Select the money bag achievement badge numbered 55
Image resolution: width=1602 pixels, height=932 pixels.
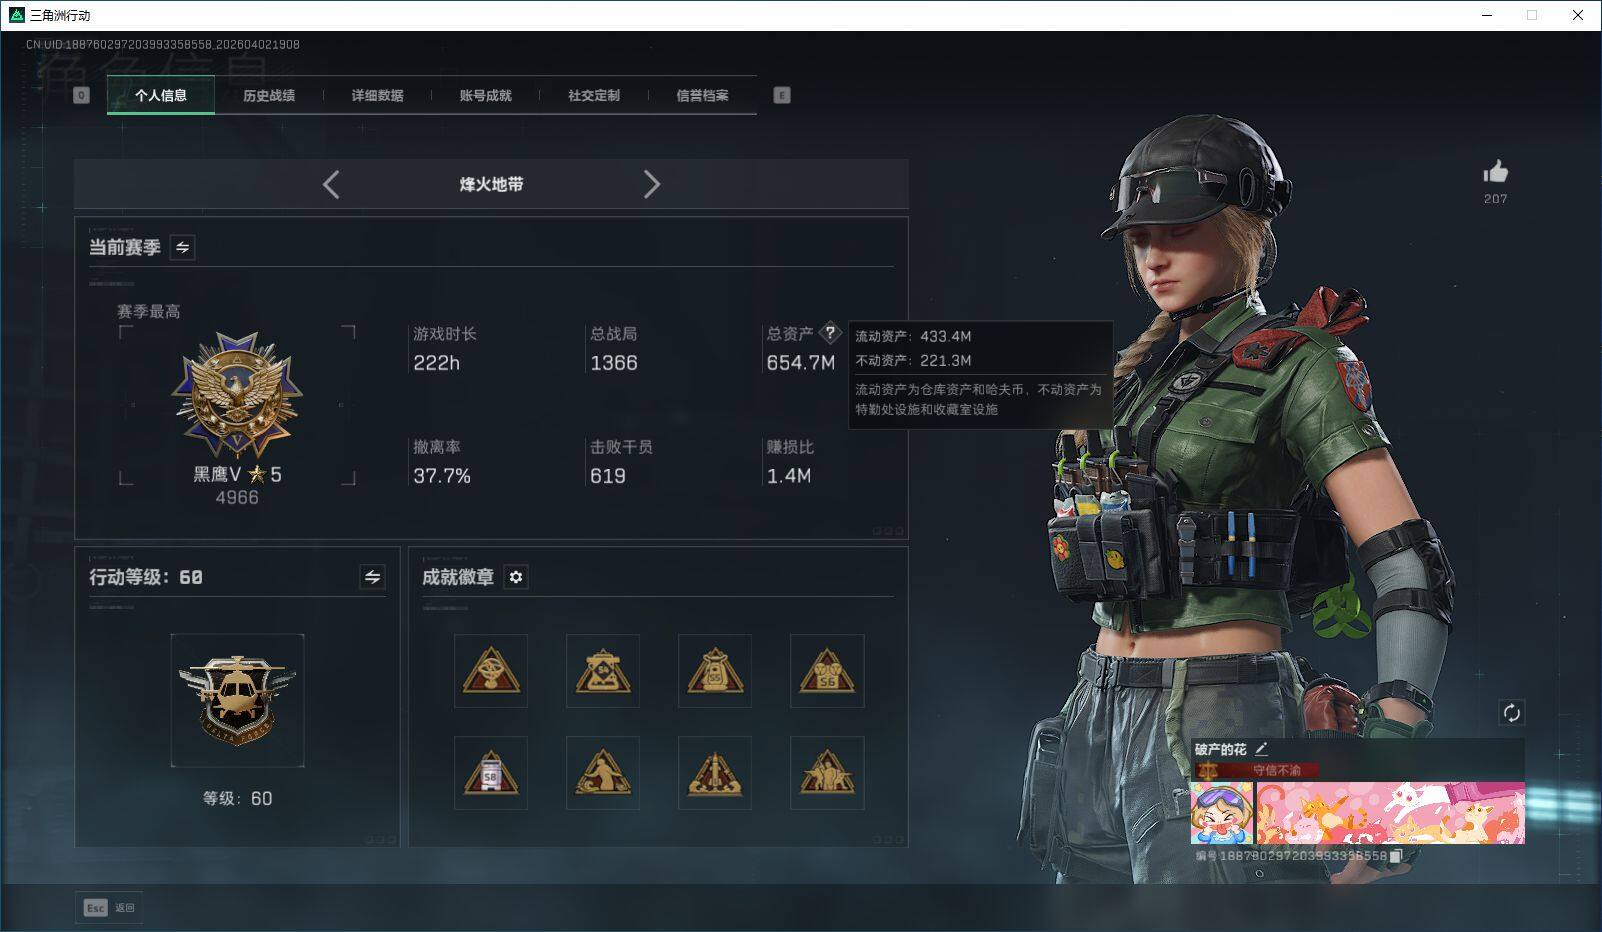click(x=714, y=670)
